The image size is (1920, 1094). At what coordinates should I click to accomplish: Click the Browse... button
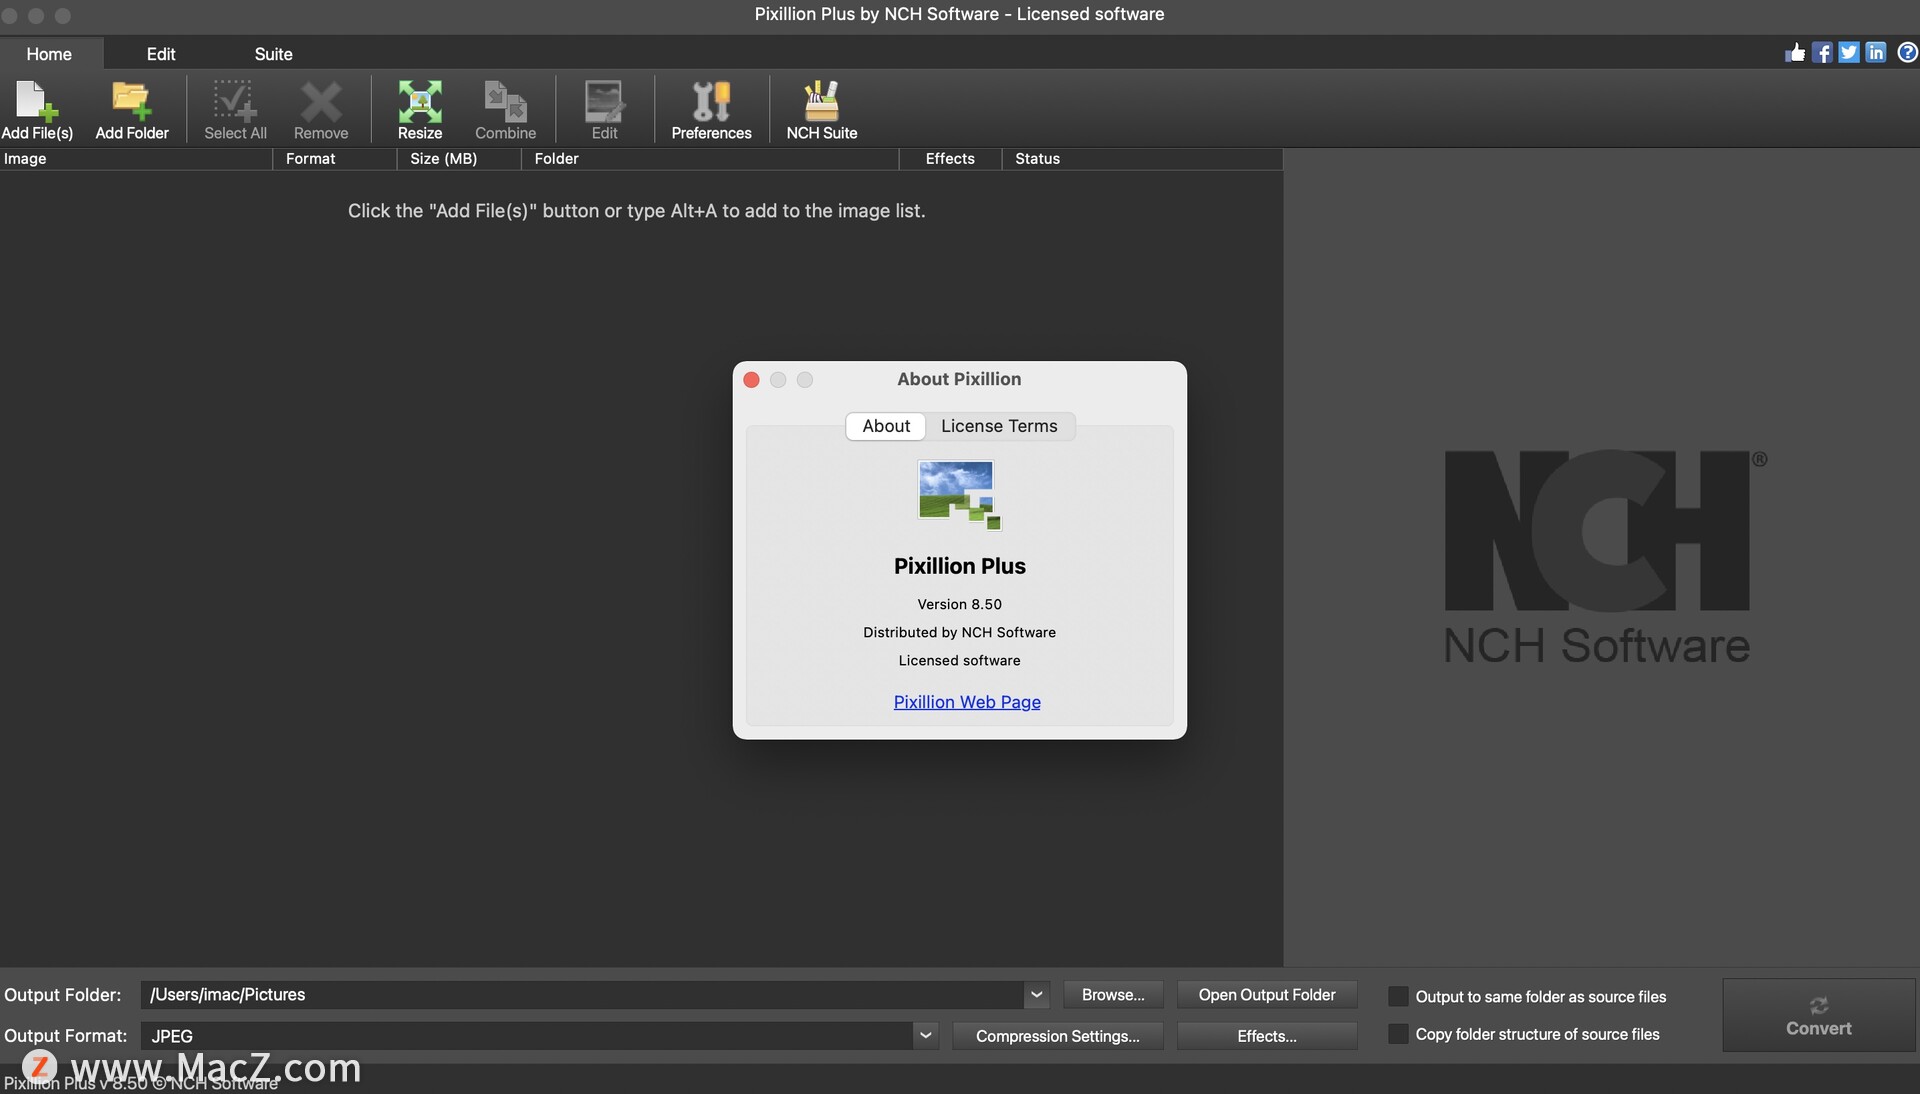click(x=1113, y=995)
